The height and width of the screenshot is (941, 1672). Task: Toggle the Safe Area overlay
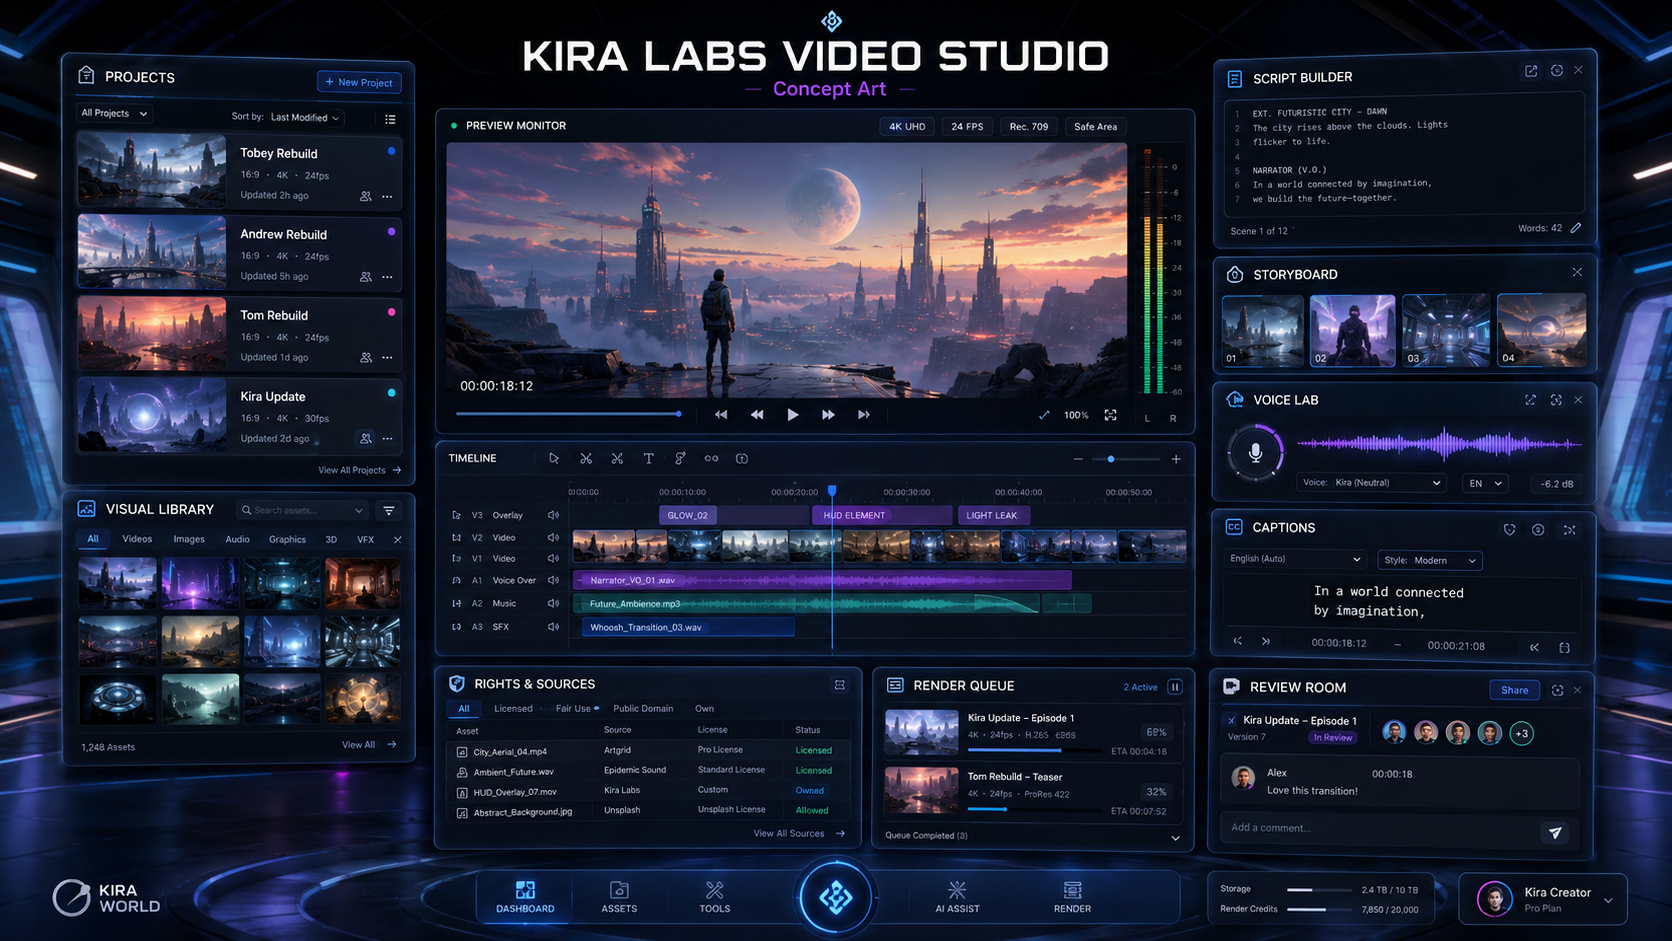tap(1095, 127)
